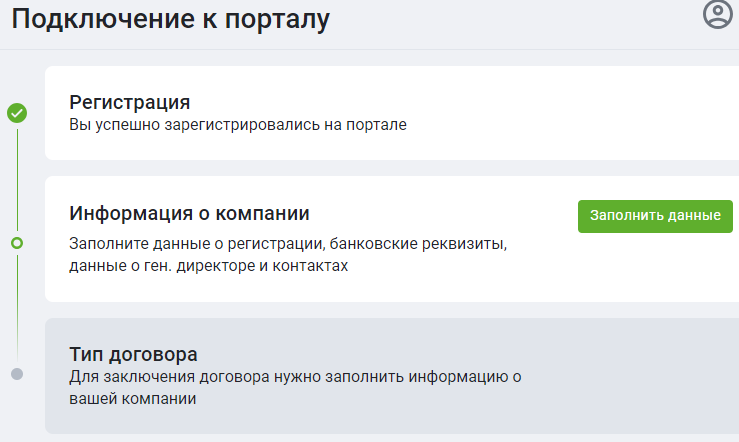Image resolution: width=739 pixels, height=442 pixels.
Task: Select the Информация о компании heading
Action: click(x=190, y=213)
